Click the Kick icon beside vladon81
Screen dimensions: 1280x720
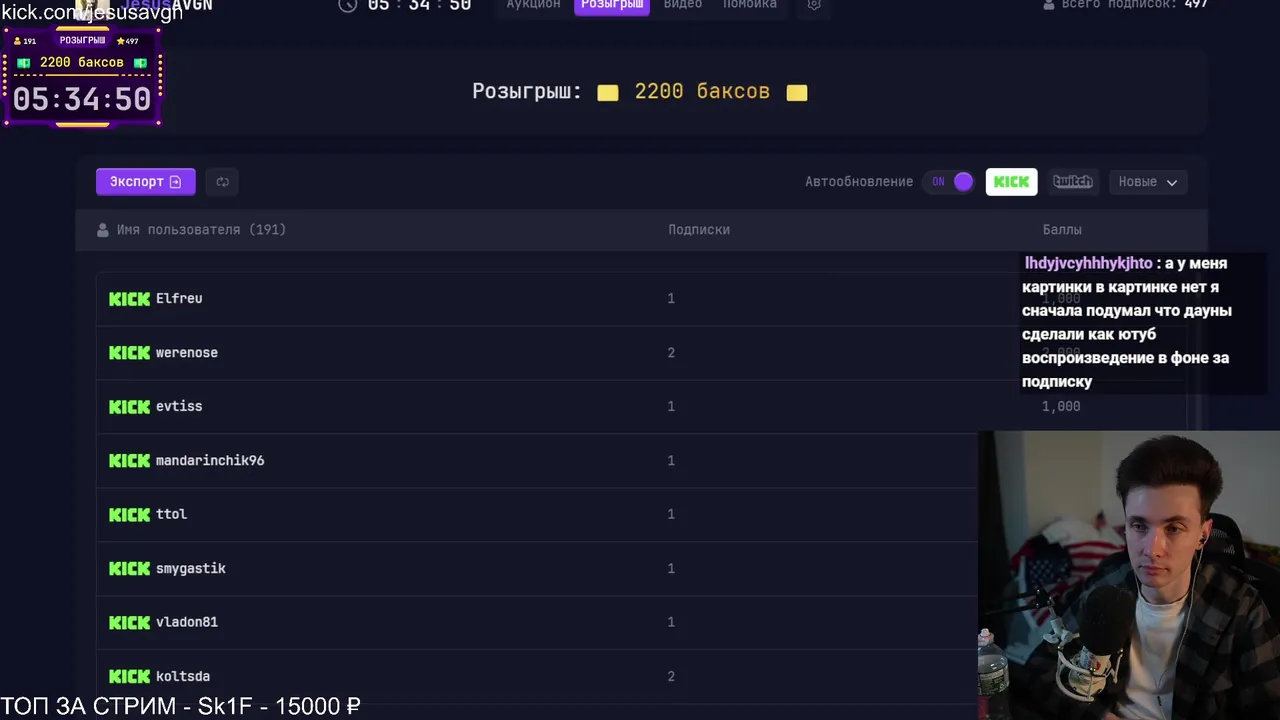129,623
